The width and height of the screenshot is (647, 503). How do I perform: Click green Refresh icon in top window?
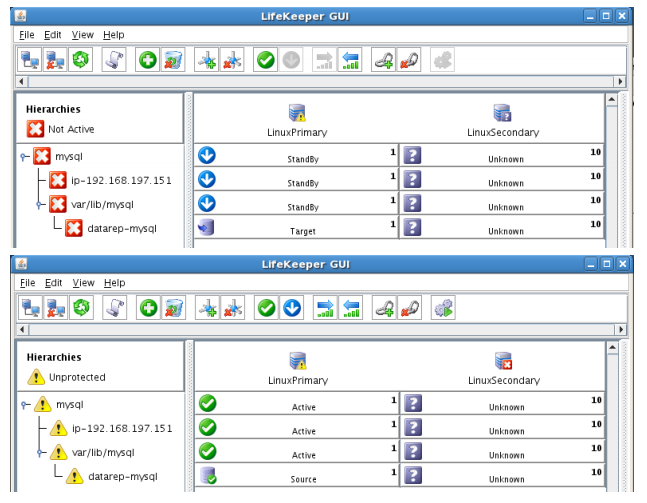tap(80, 60)
